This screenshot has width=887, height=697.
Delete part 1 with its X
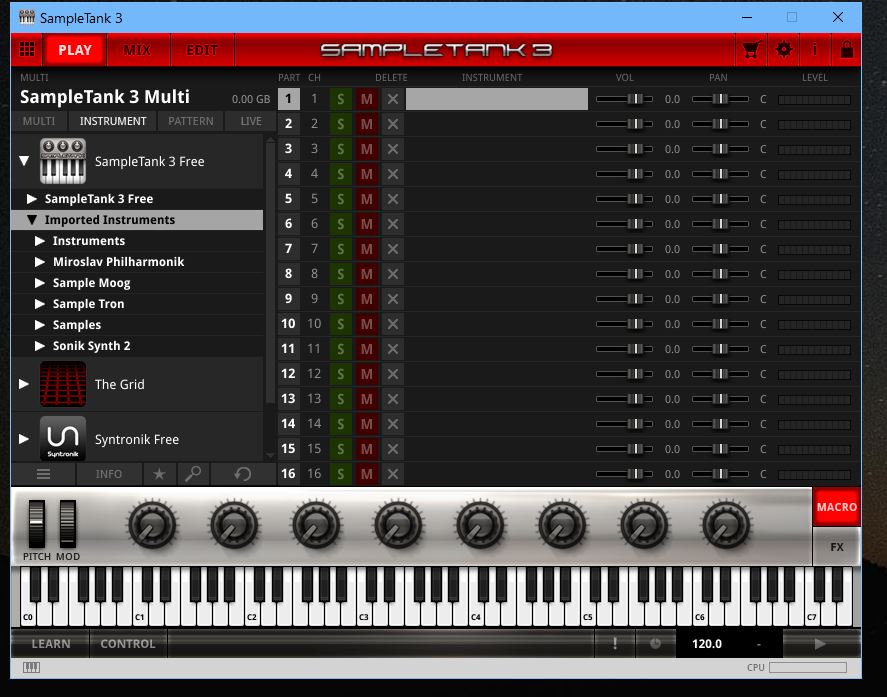tap(393, 99)
